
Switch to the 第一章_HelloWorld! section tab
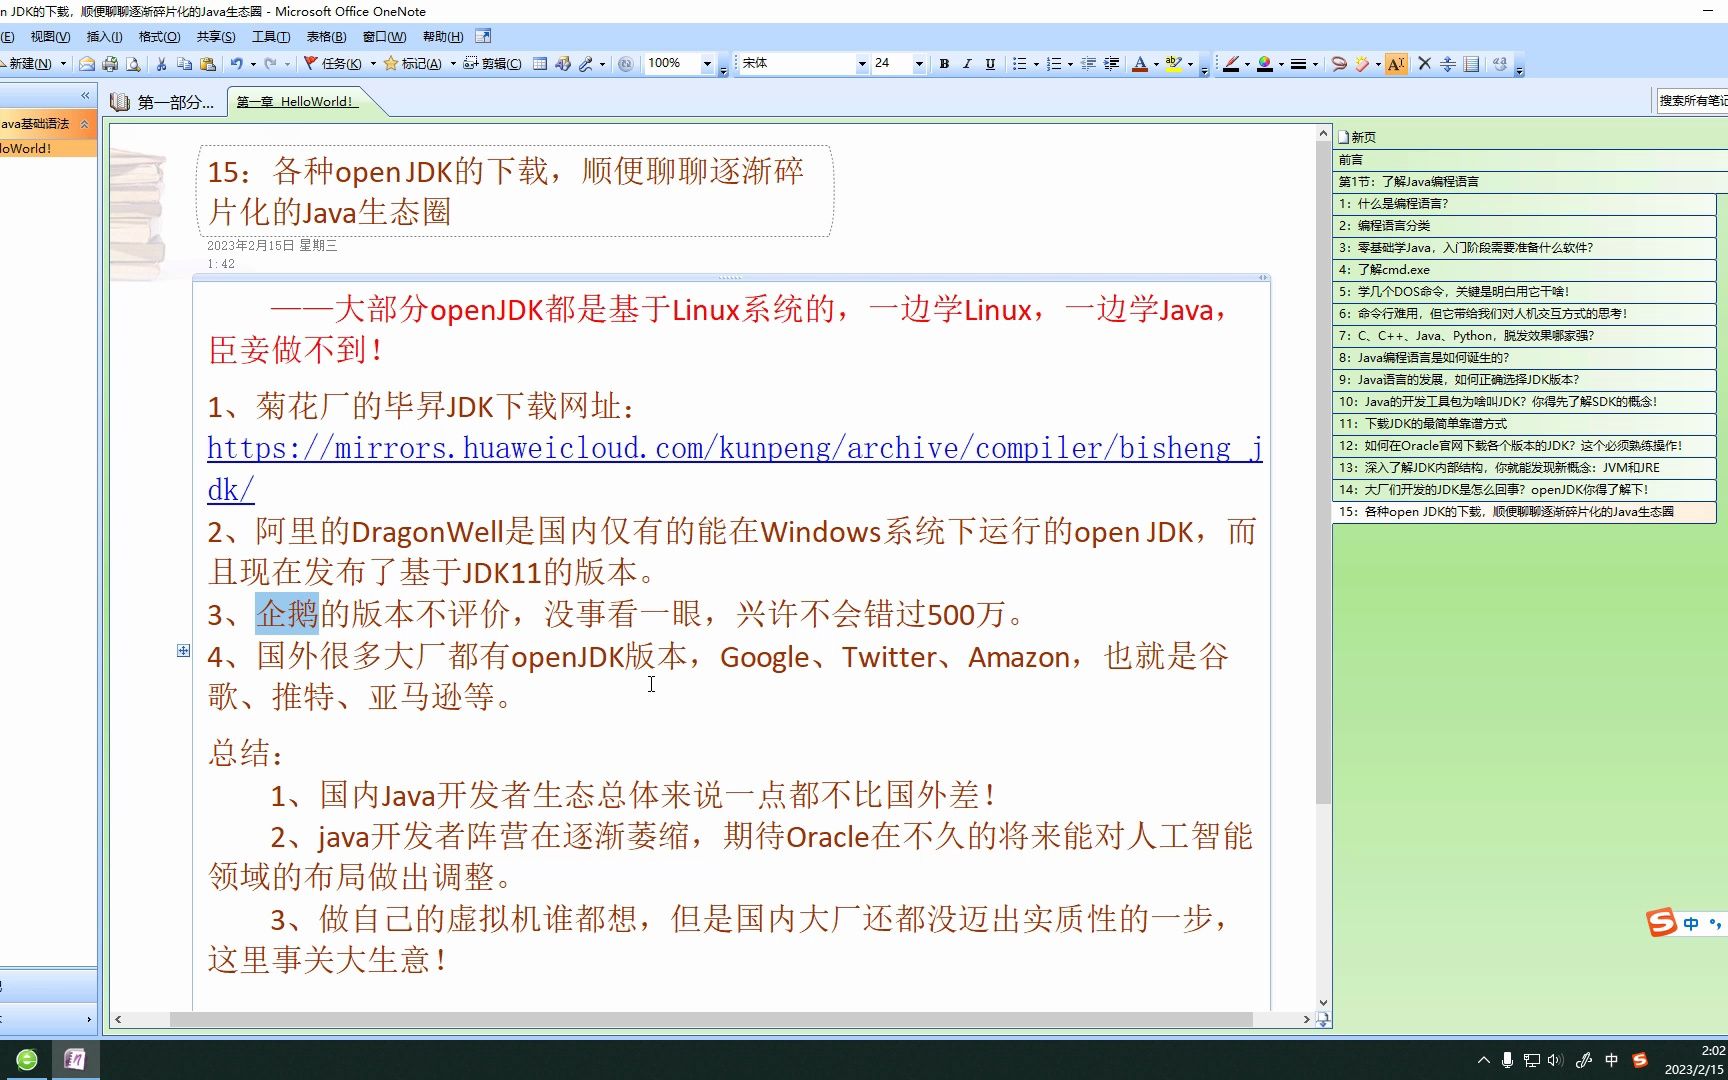(296, 101)
